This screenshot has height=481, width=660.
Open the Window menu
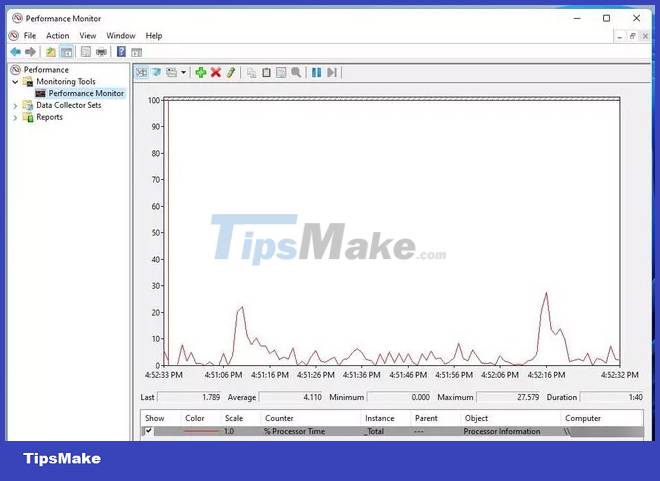(x=121, y=36)
